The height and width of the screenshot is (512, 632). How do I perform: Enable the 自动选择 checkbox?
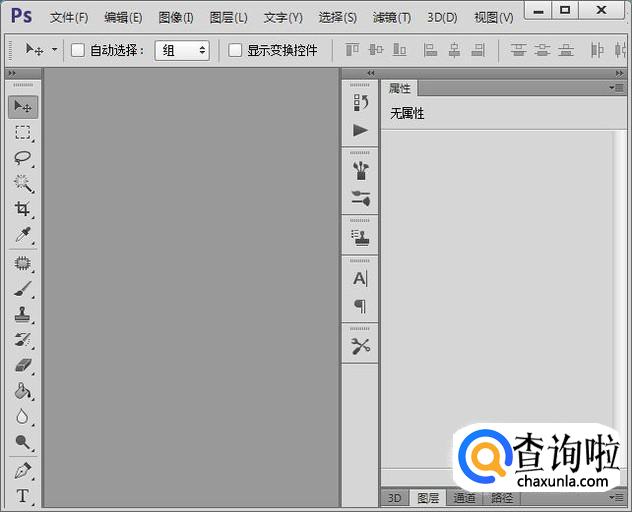78,50
